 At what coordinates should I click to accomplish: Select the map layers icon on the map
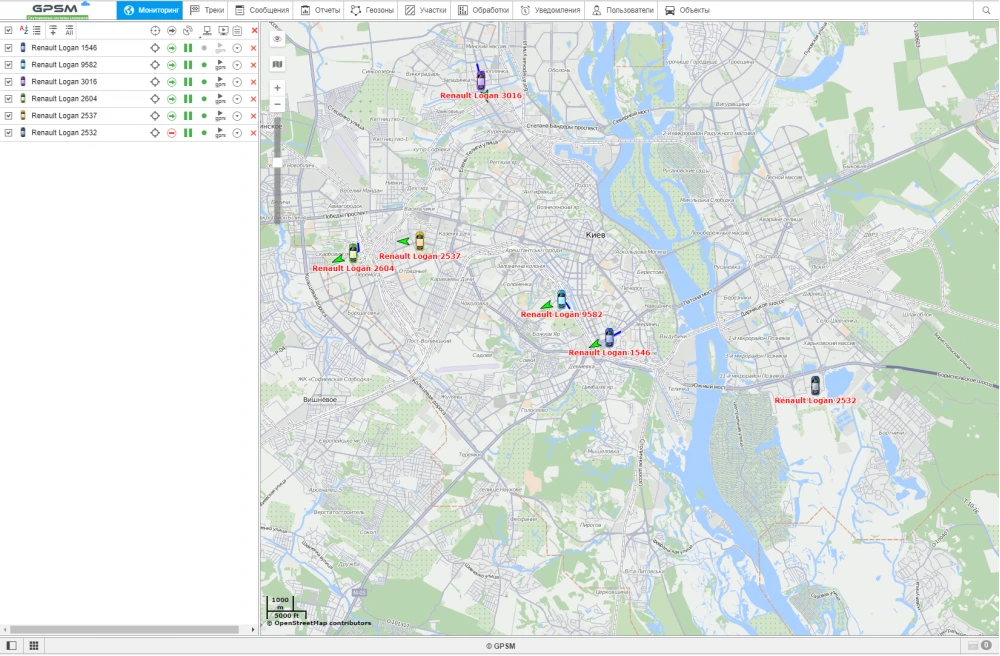click(277, 63)
